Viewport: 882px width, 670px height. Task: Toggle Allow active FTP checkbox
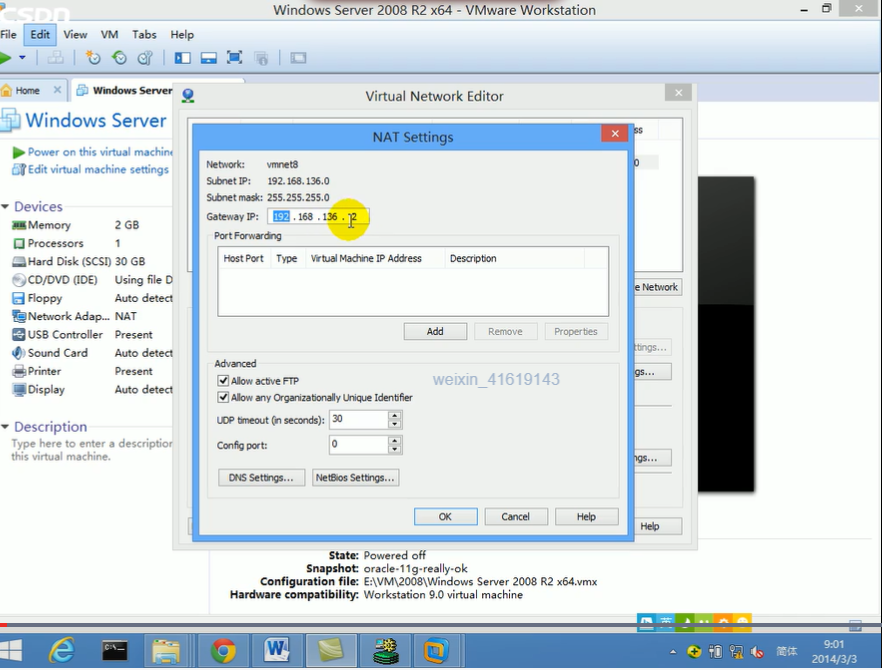tap(223, 381)
